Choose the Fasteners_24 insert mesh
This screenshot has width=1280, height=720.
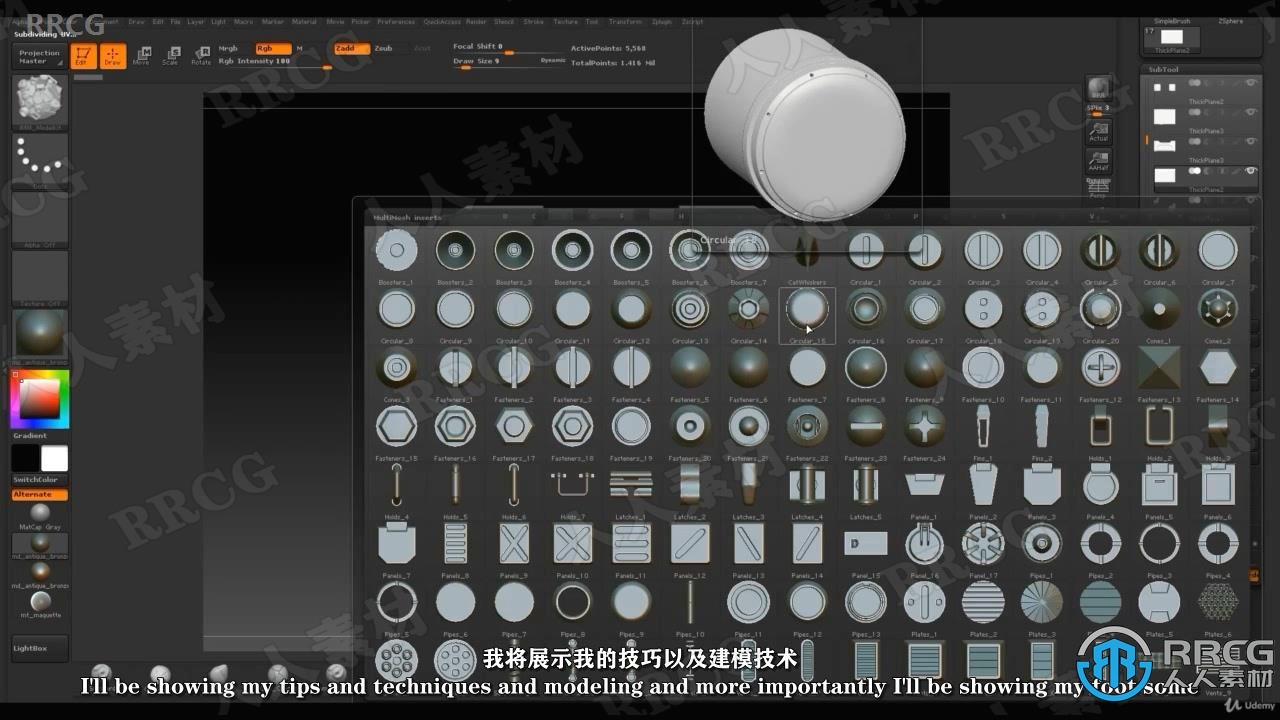tap(924, 427)
